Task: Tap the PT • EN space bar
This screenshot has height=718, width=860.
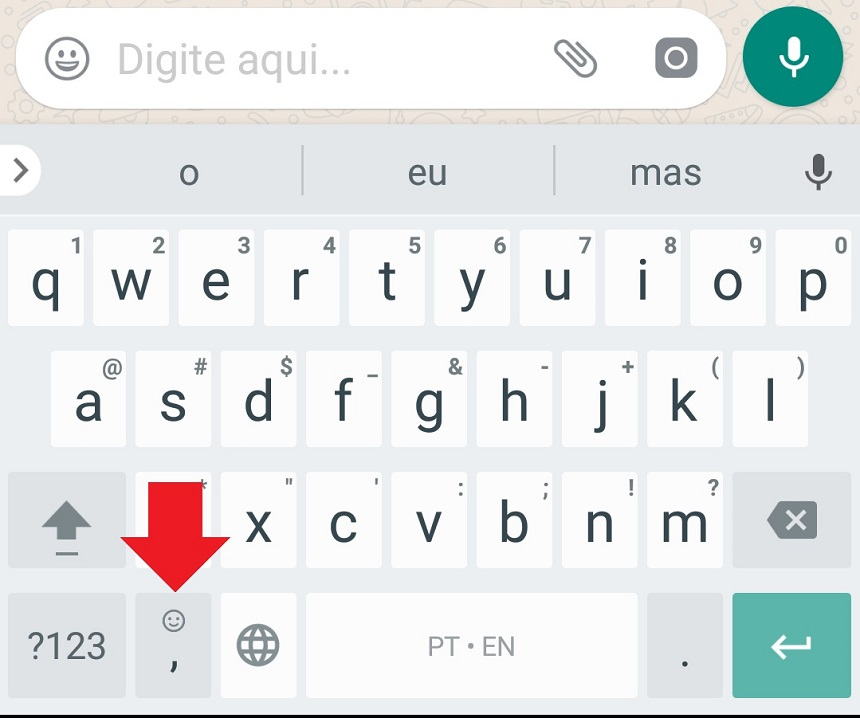Action: coord(472,645)
